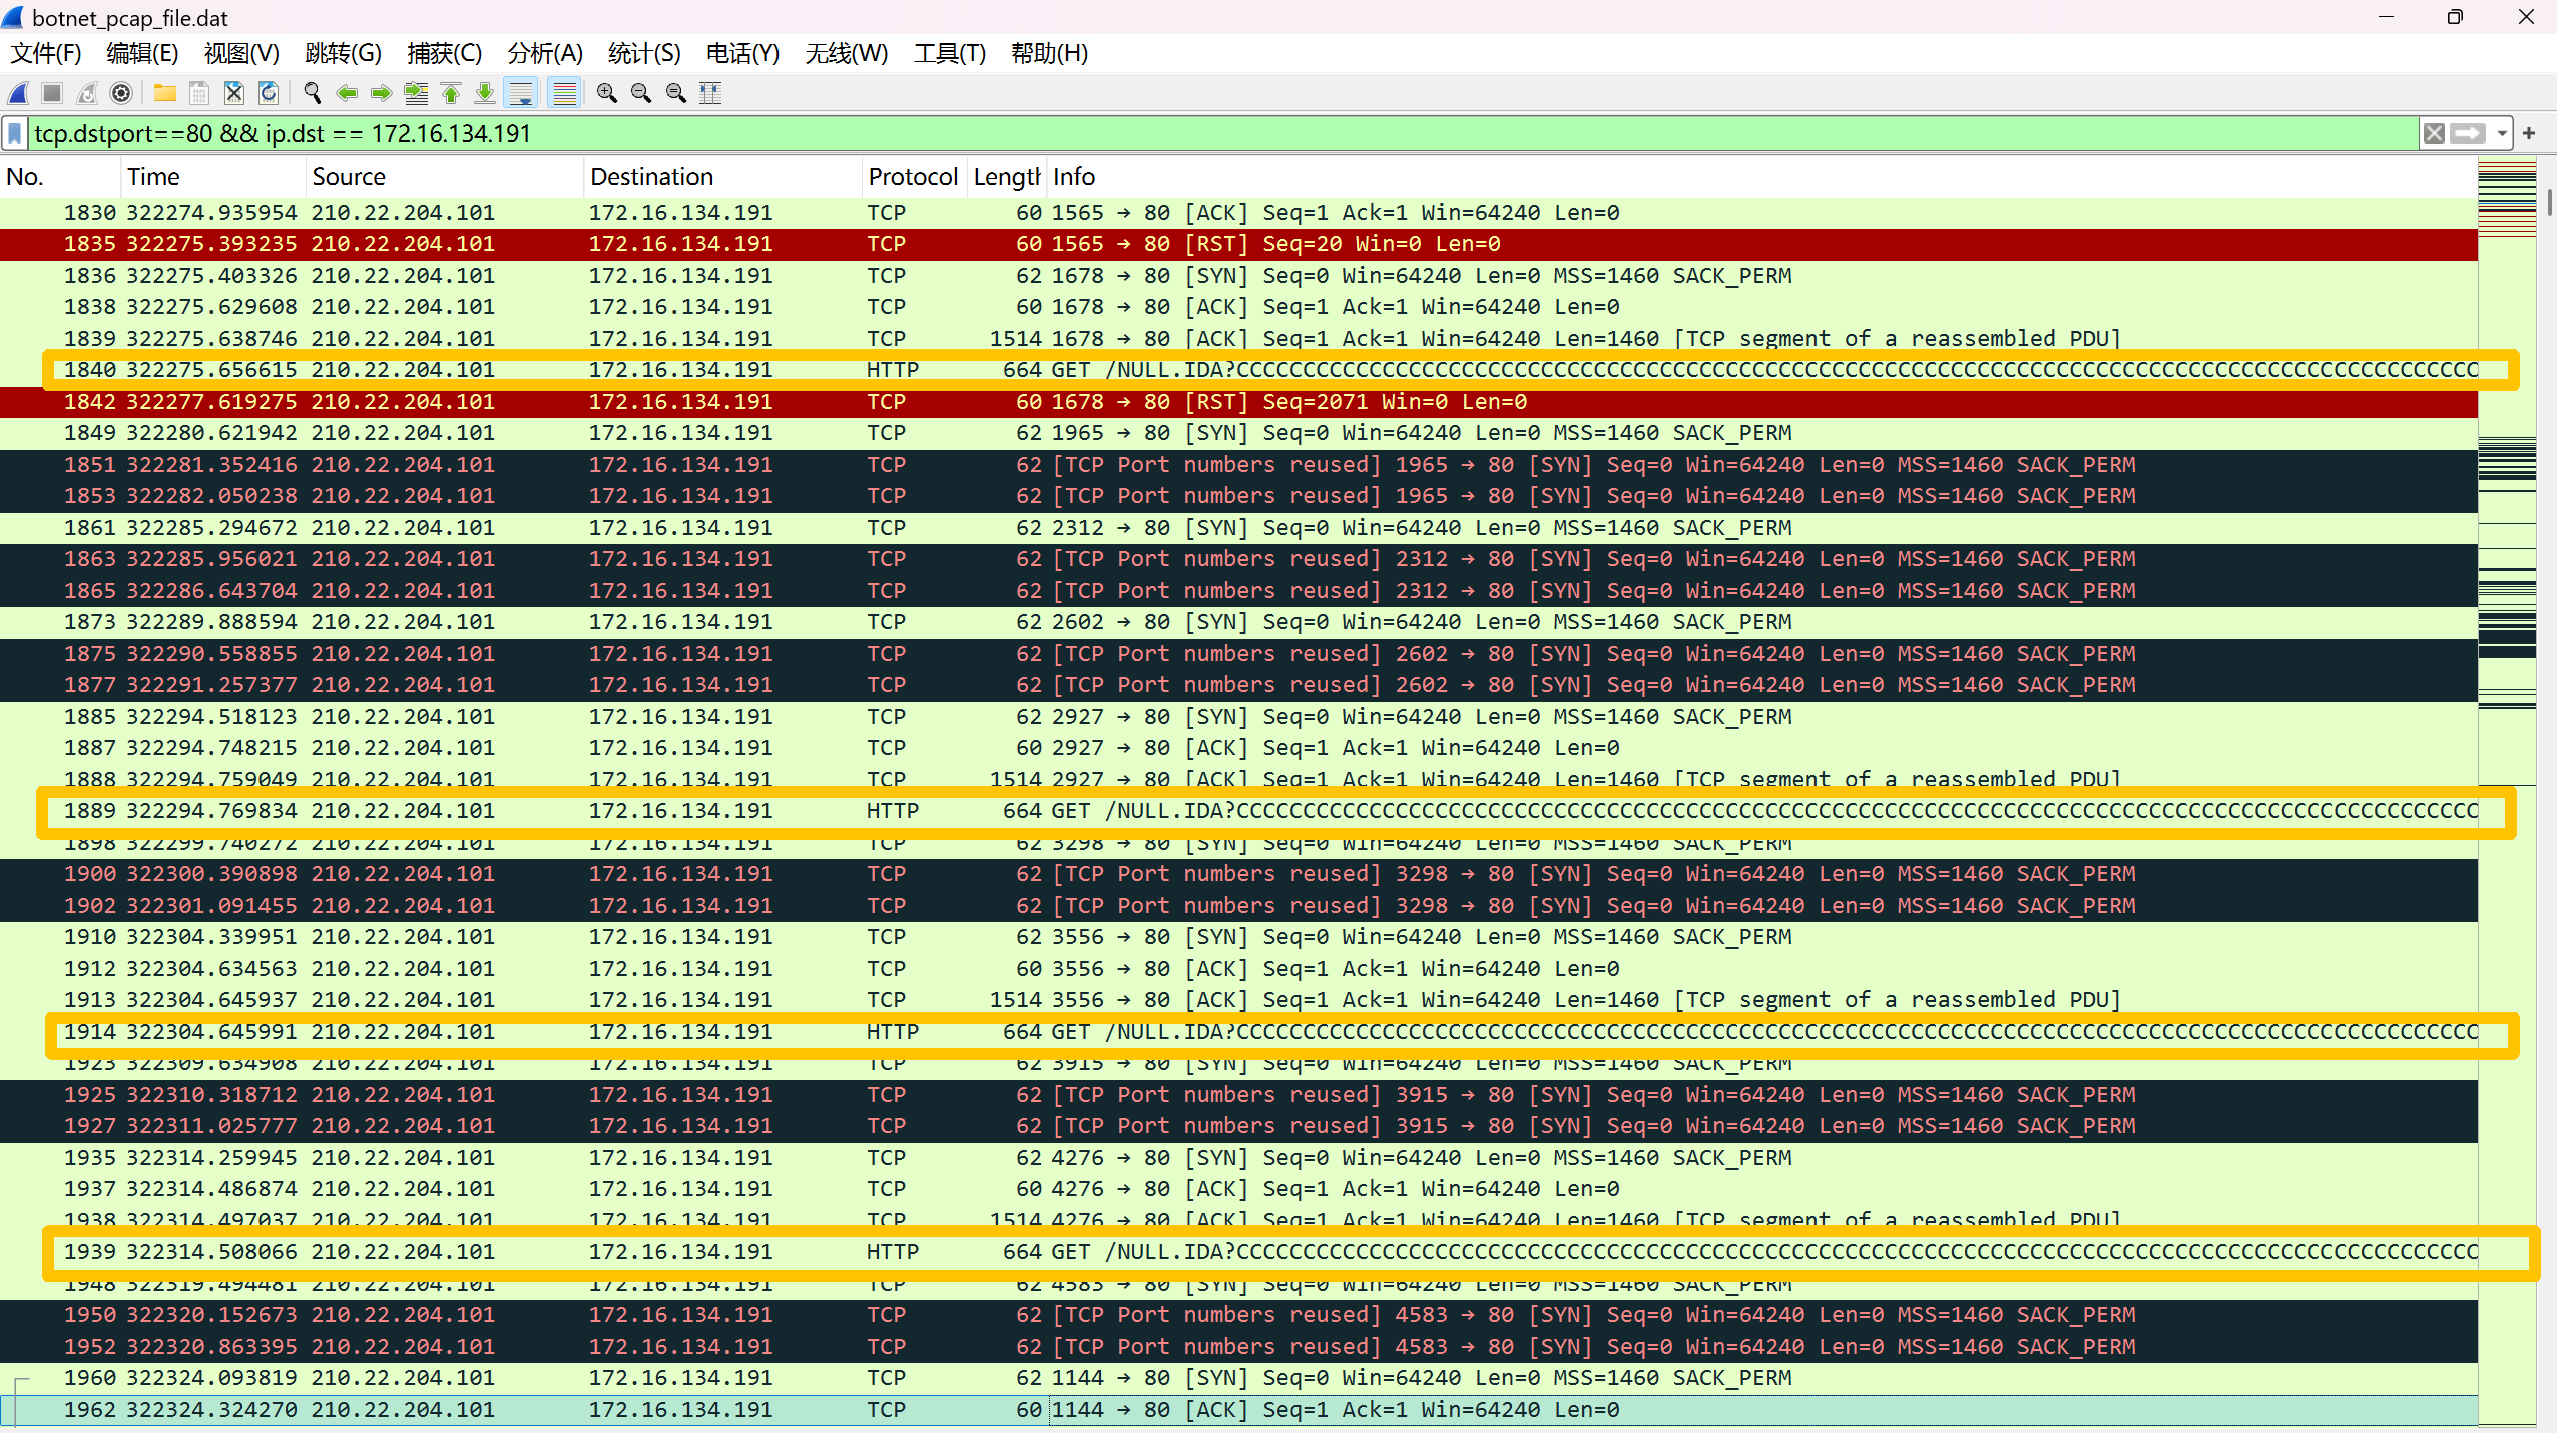
Task: Expand the recent display filter history dropdown
Action: 2501,133
